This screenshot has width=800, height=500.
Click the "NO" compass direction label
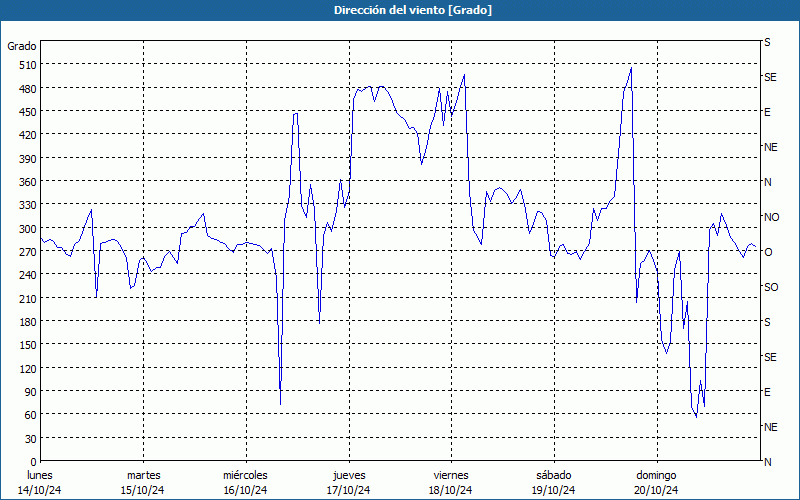tap(771, 217)
